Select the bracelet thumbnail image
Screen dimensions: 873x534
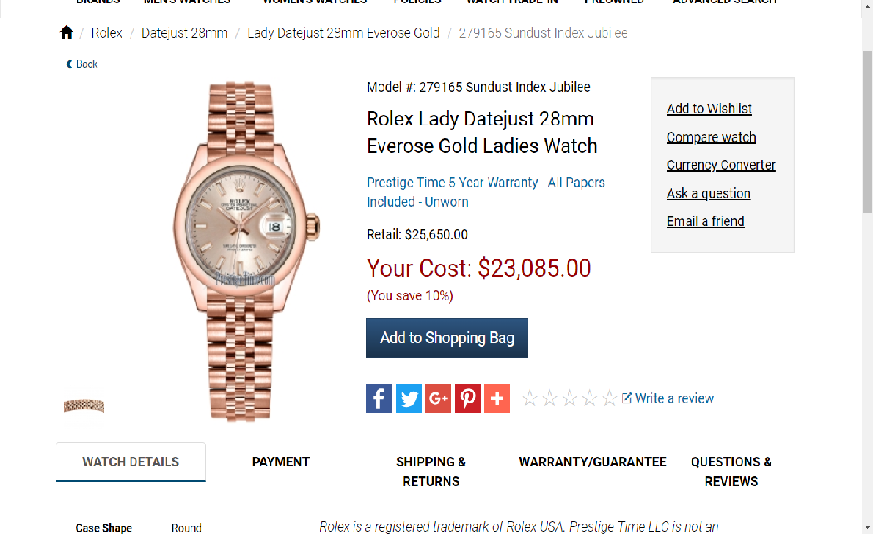pyautogui.click(x=84, y=406)
